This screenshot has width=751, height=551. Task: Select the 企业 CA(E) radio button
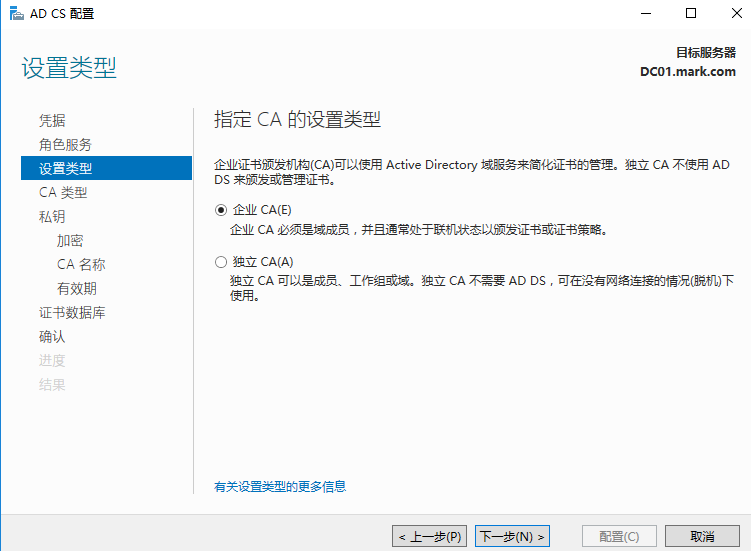coord(221,210)
